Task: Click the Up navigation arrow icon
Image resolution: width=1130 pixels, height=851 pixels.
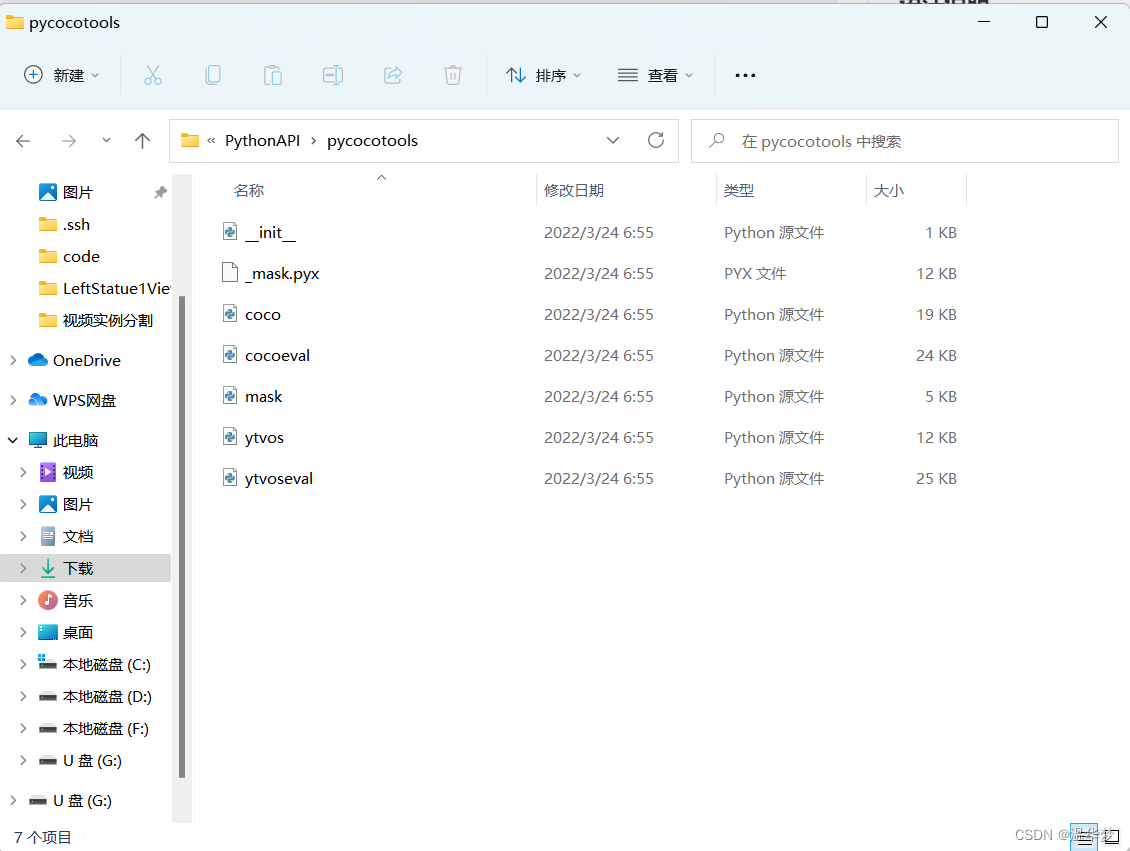Action: click(142, 140)
